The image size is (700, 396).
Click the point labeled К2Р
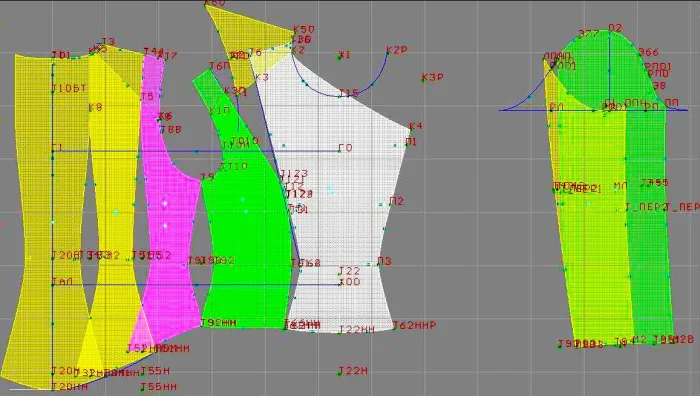[397, 50]
